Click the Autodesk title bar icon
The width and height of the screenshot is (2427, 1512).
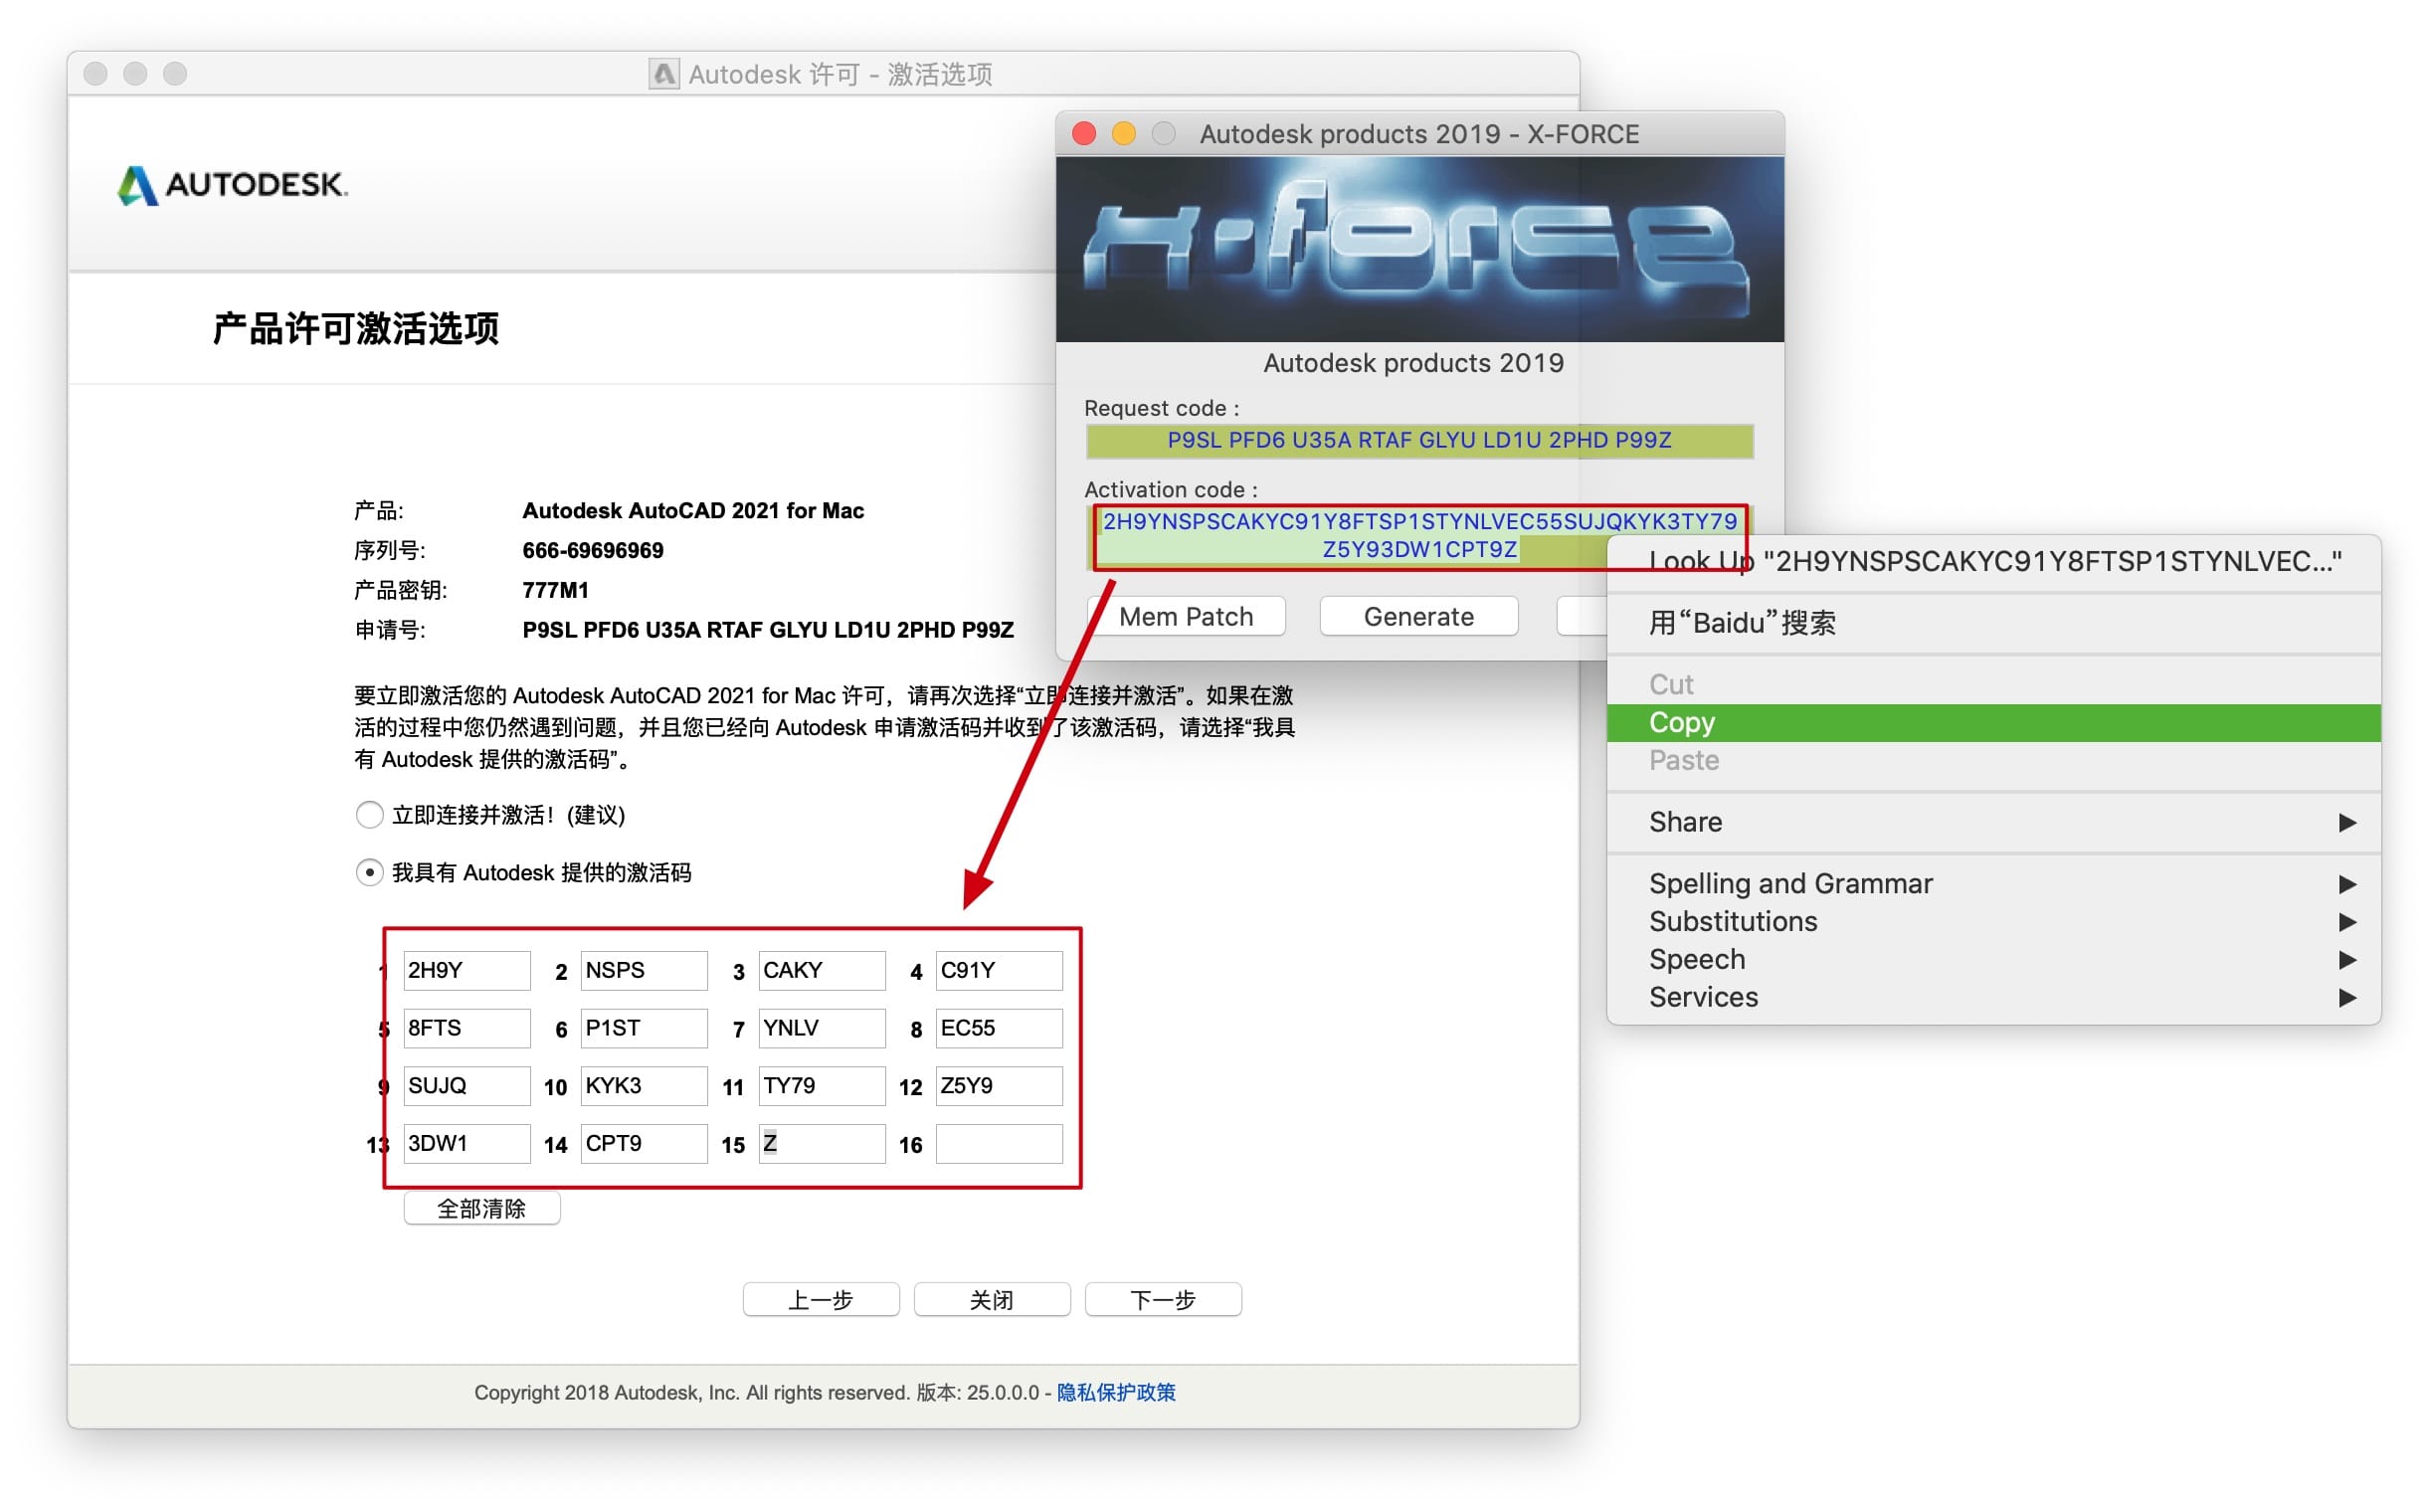[x=663, y=74]
